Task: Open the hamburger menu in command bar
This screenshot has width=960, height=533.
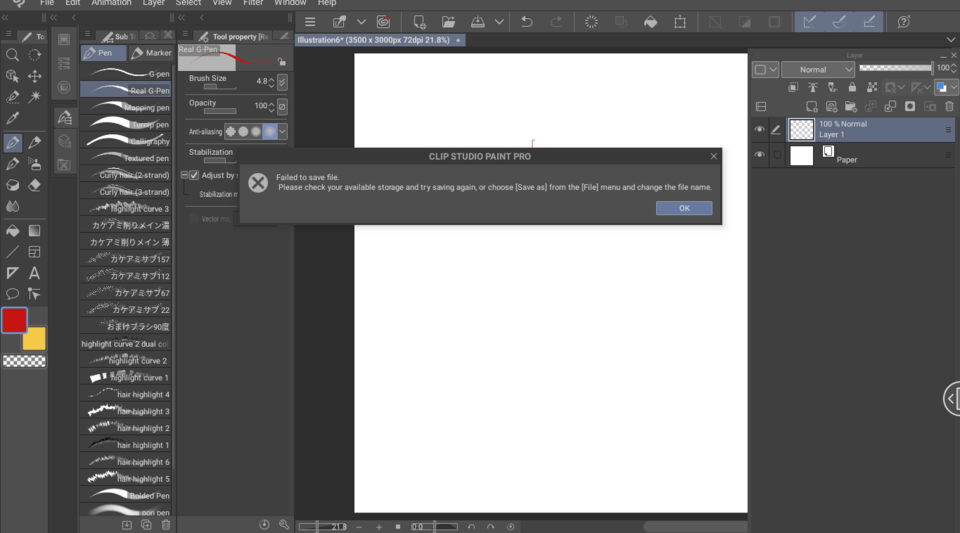Action: [310, 22]
